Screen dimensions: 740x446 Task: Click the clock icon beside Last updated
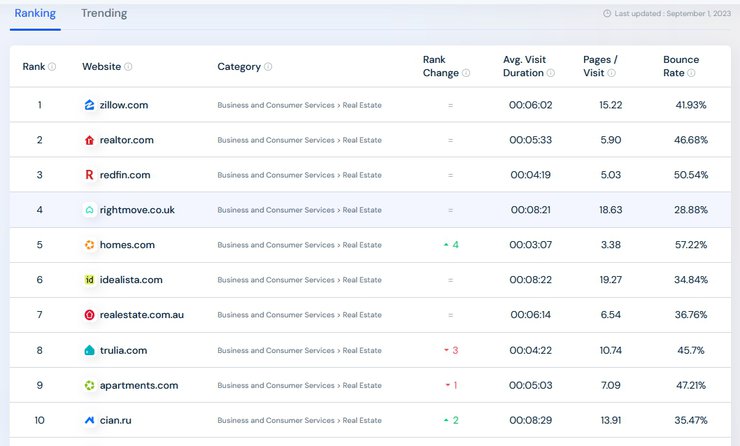tap(607, 13)
